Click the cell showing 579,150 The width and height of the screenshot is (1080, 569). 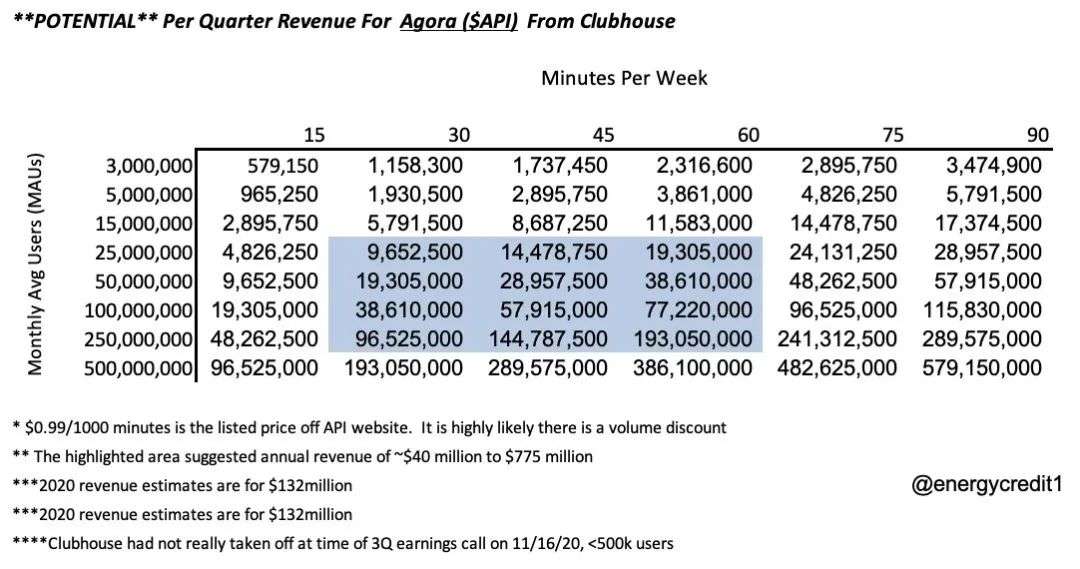point(283,166)
